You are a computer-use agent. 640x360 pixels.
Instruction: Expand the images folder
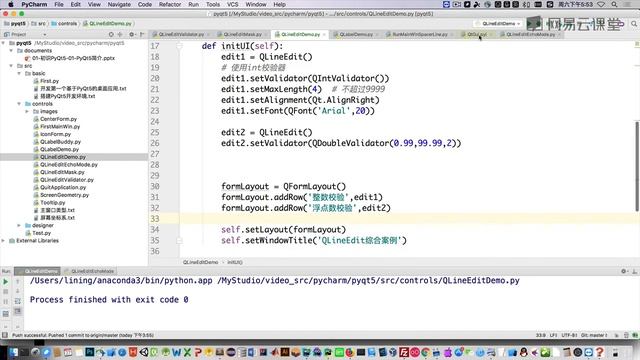click(27, 111)
